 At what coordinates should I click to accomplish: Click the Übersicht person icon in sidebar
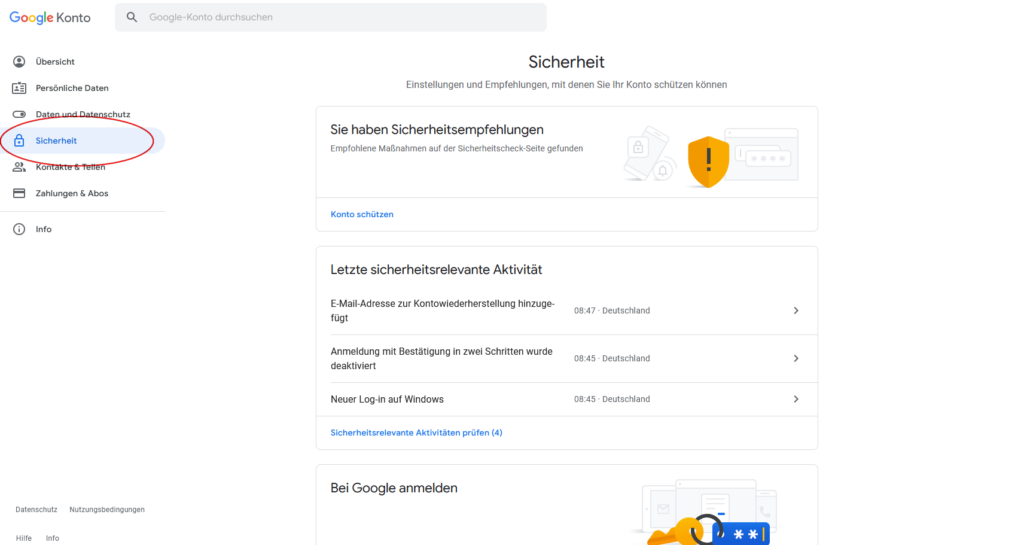pyautogui.click(x=19, y=62)
